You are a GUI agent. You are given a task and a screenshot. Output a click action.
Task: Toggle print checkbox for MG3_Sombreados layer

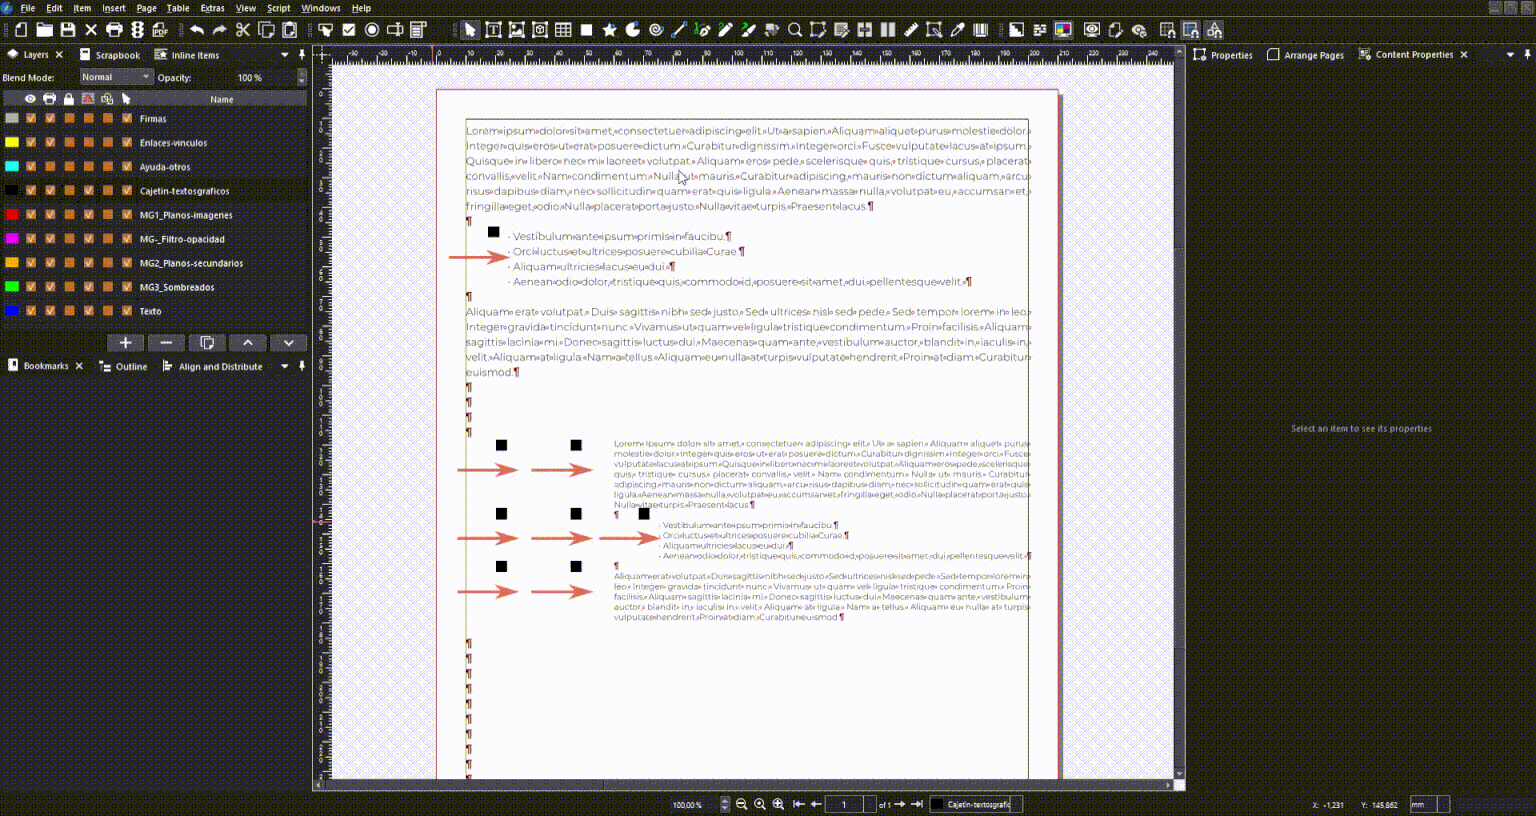tap(50, 287)
